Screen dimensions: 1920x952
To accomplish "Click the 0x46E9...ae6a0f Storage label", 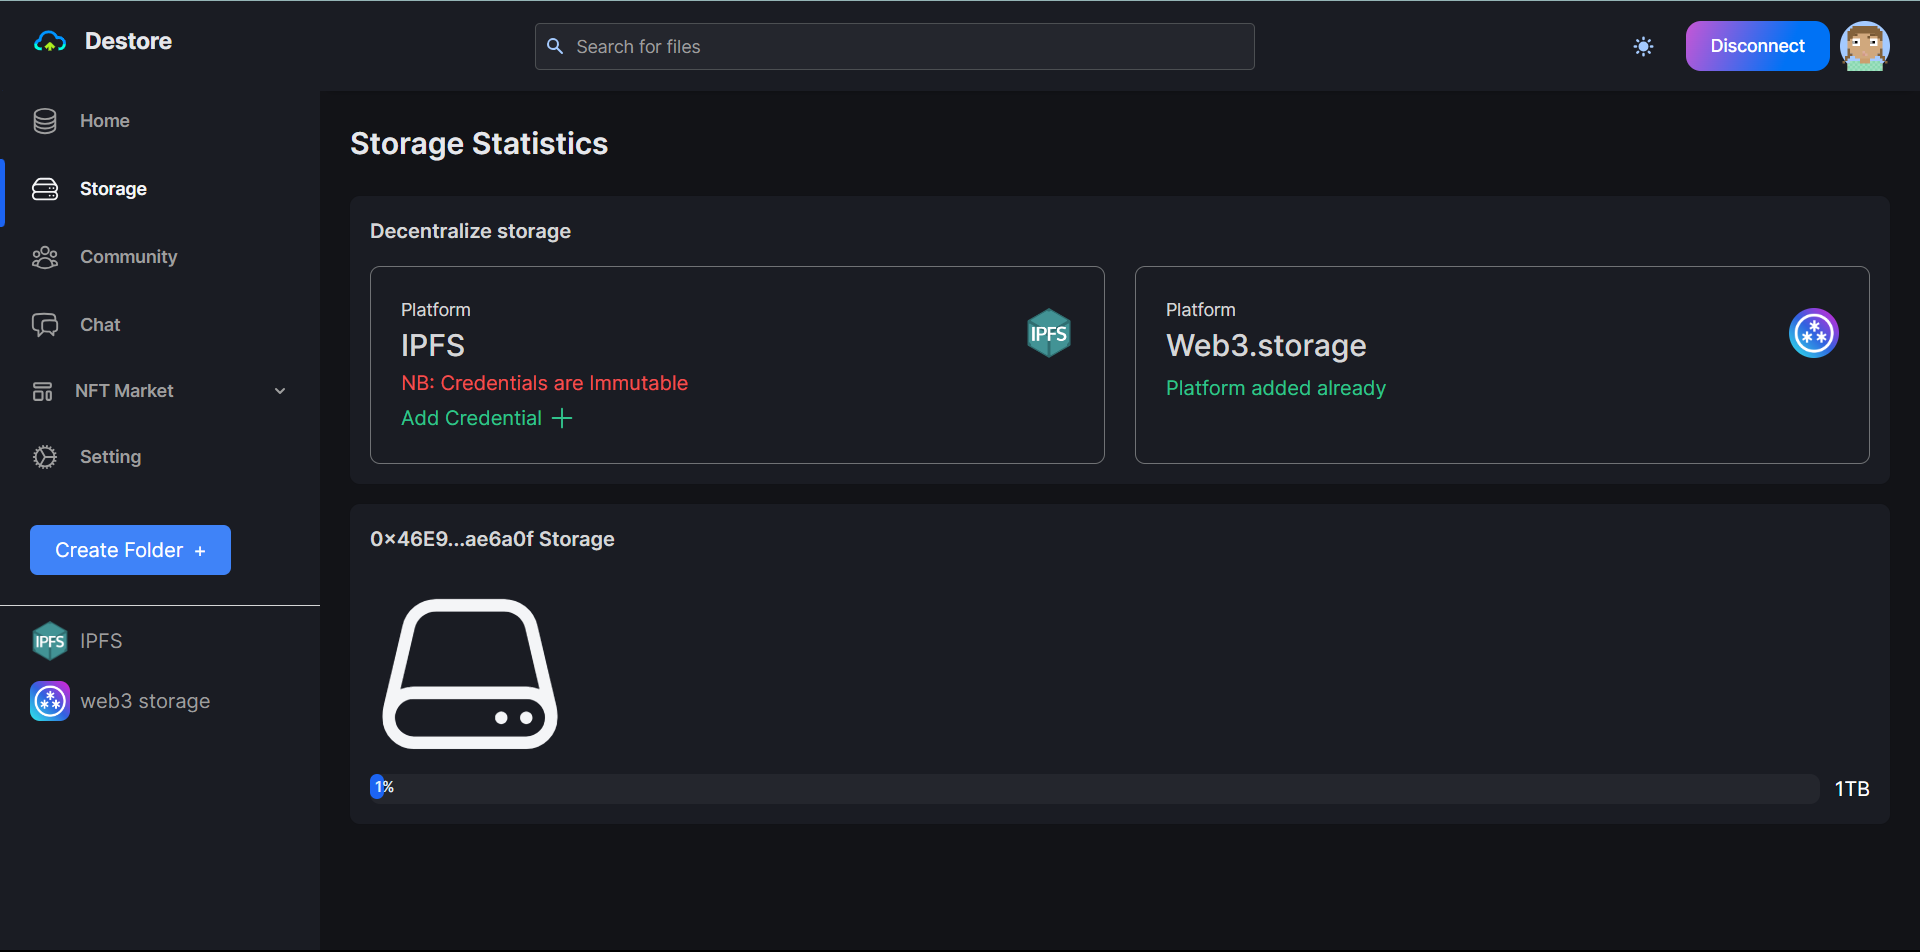I will pos(492,539).
